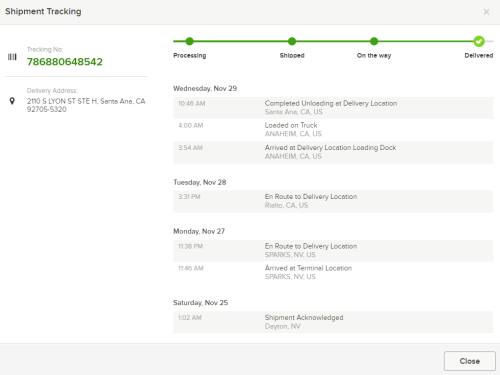Select the Completed Unloading at Delivery Location entry

pos(333,108)
